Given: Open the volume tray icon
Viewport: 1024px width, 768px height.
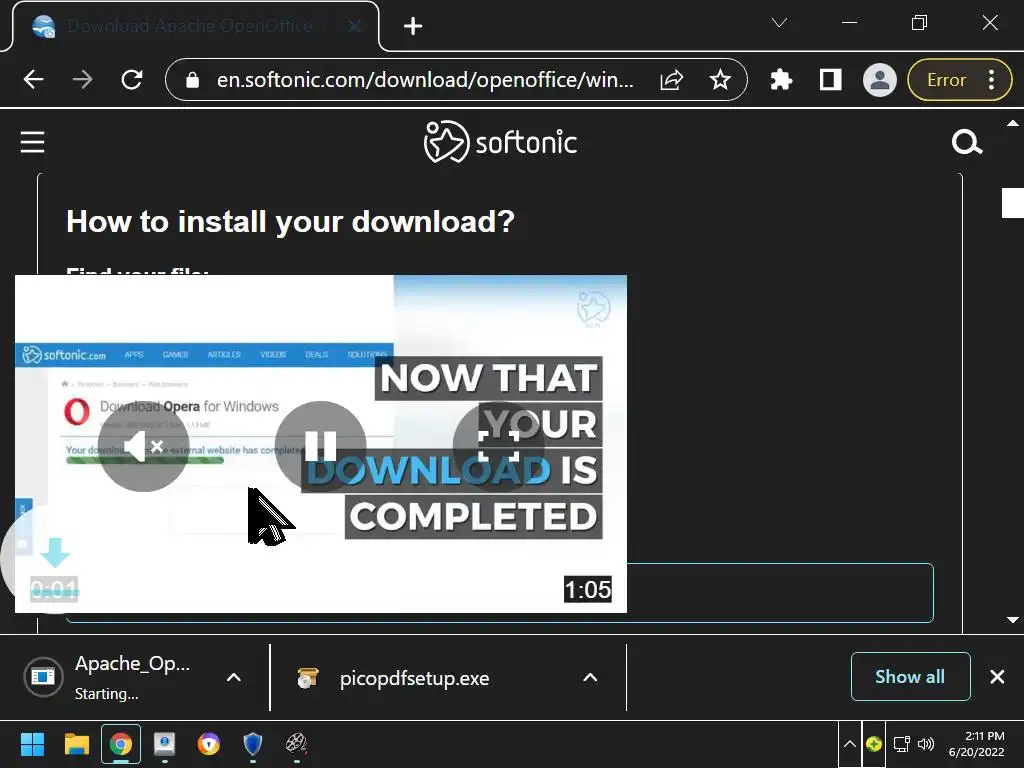Looking at the screenshot, I should click(x=926, y=744).
